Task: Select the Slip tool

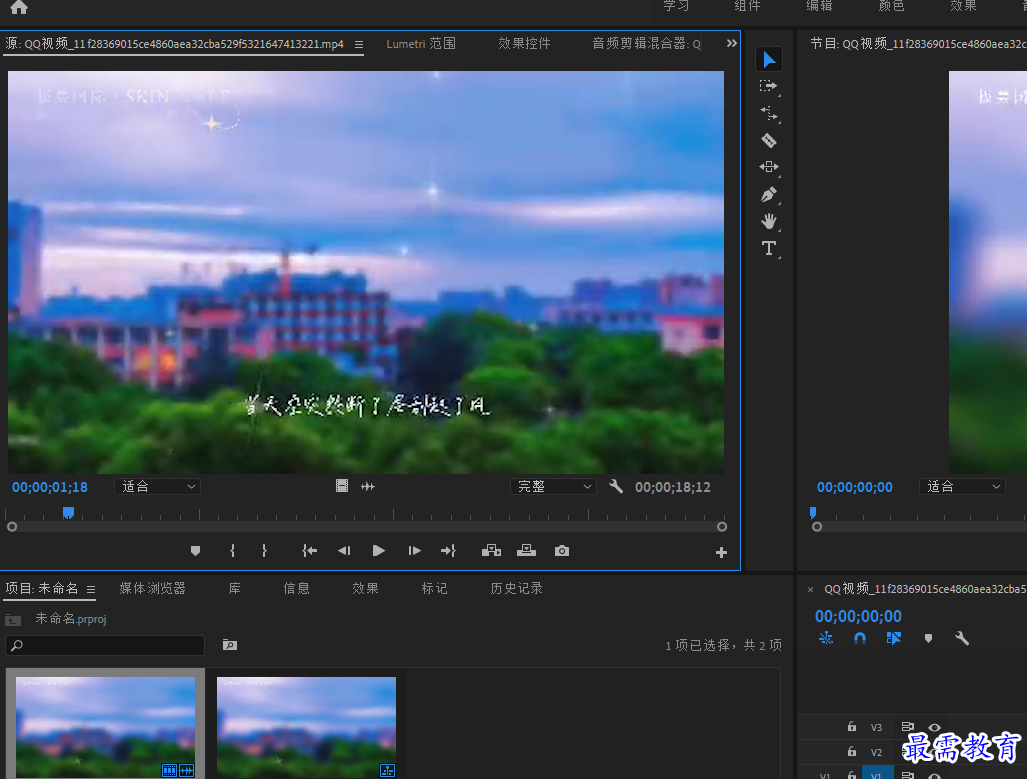Action: point(768,167)
